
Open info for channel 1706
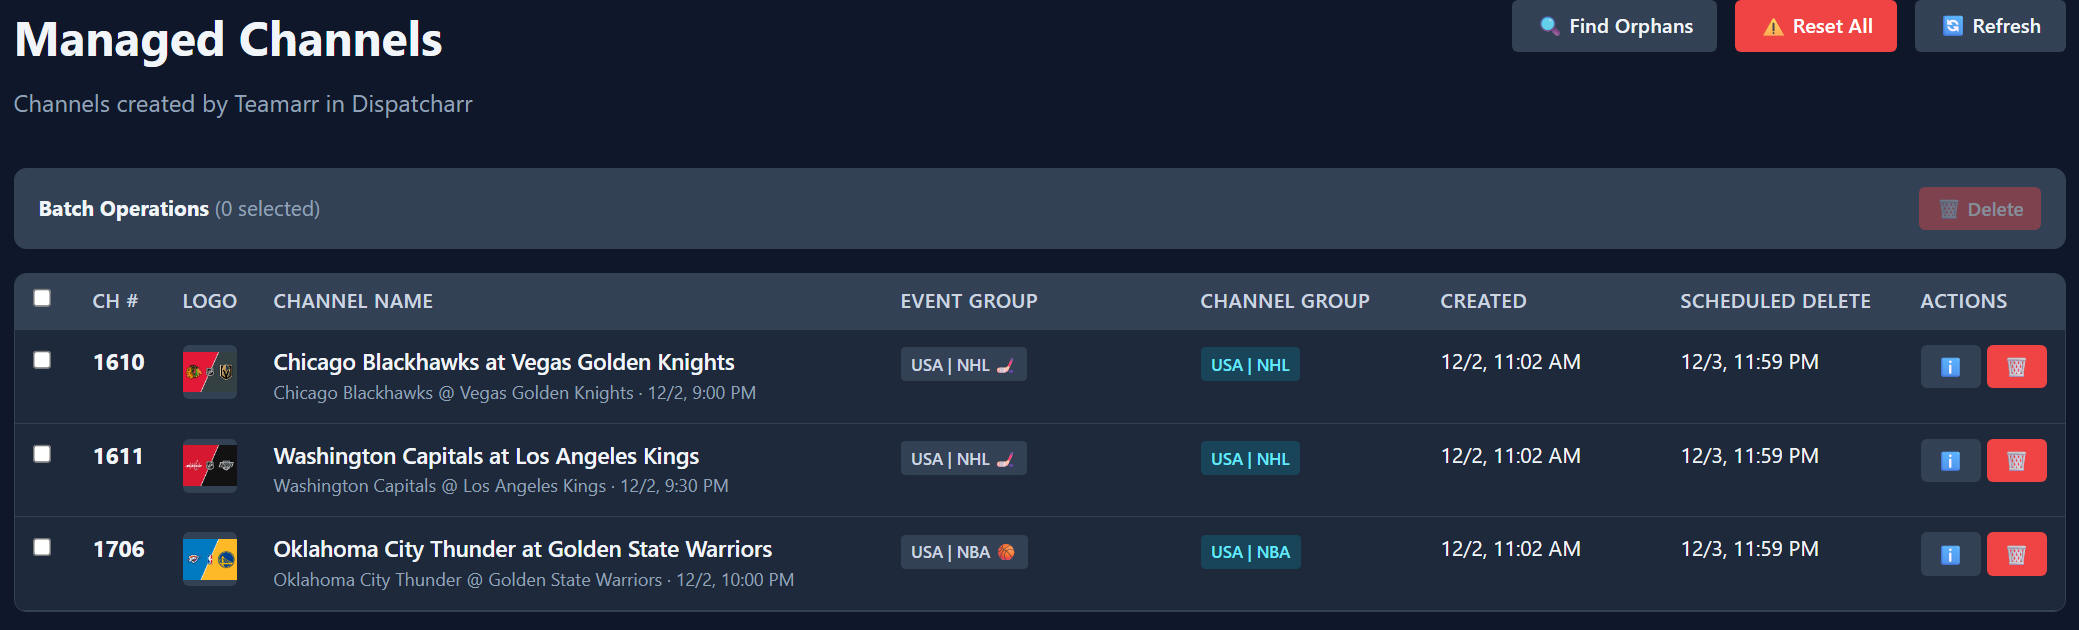click(x=1949, y=555)
